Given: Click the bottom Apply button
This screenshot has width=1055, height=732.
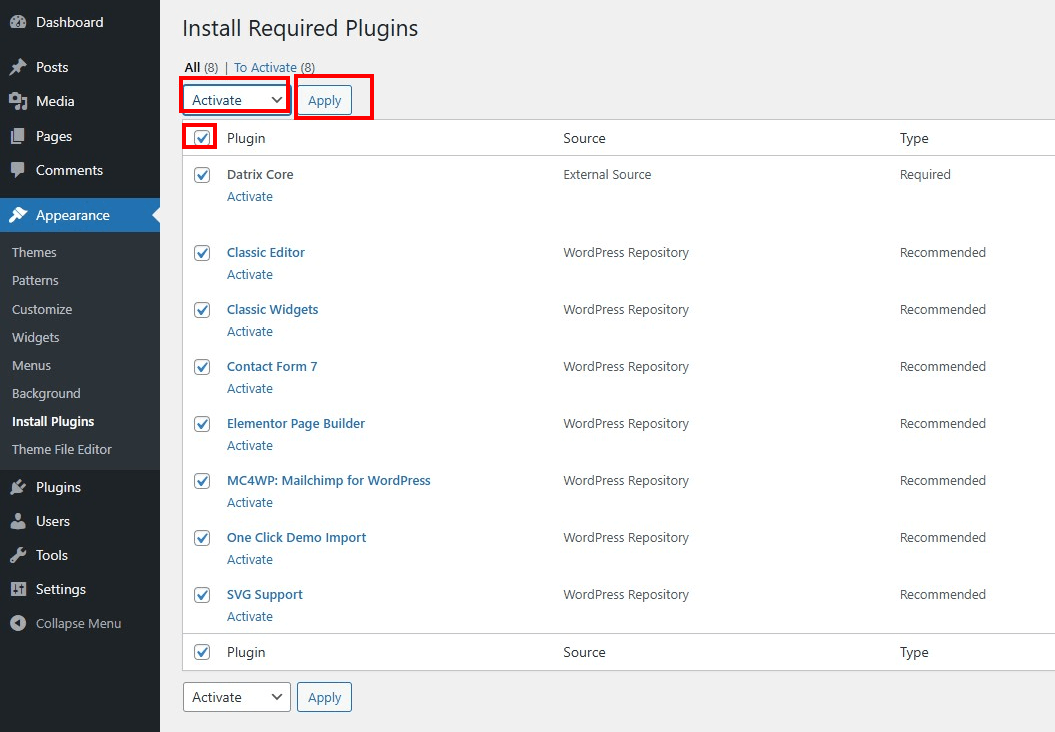Looking at the screenshot, I should [324, 697].
